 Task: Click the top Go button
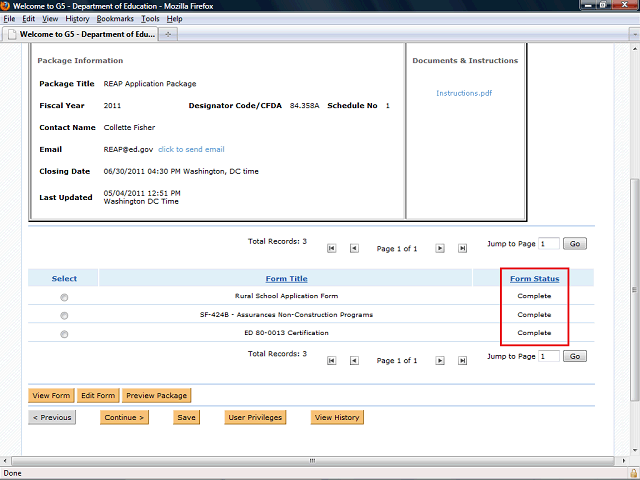575,244
